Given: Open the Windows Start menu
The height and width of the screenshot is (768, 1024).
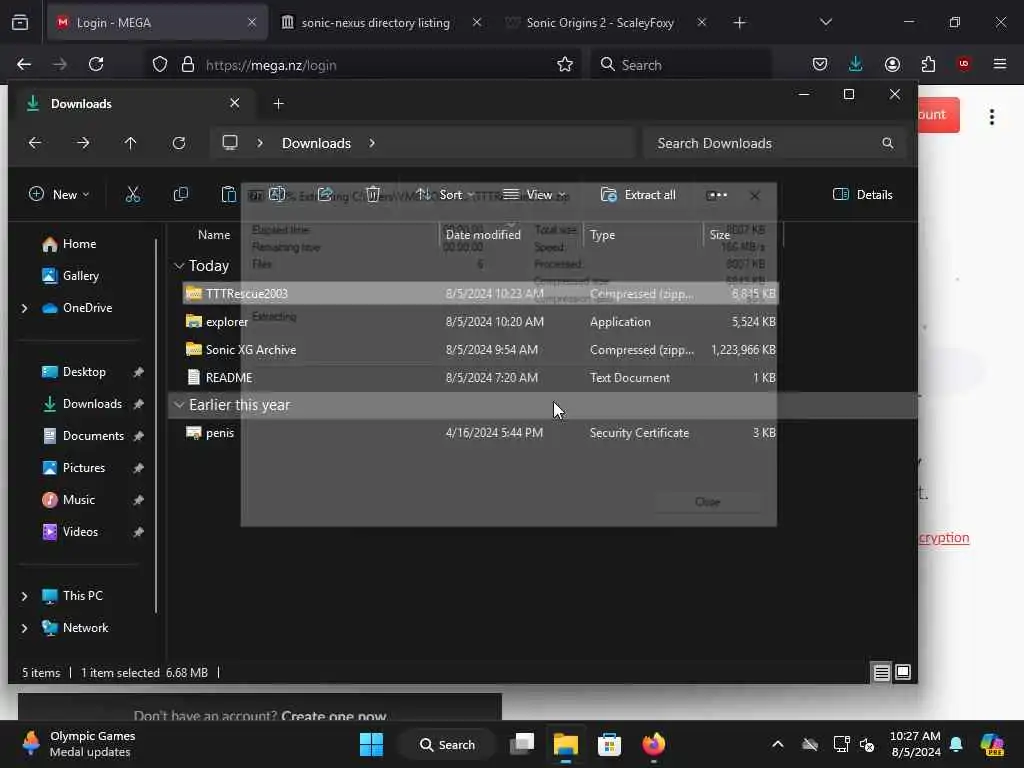Looking at the screenshot, I should 372,744.
